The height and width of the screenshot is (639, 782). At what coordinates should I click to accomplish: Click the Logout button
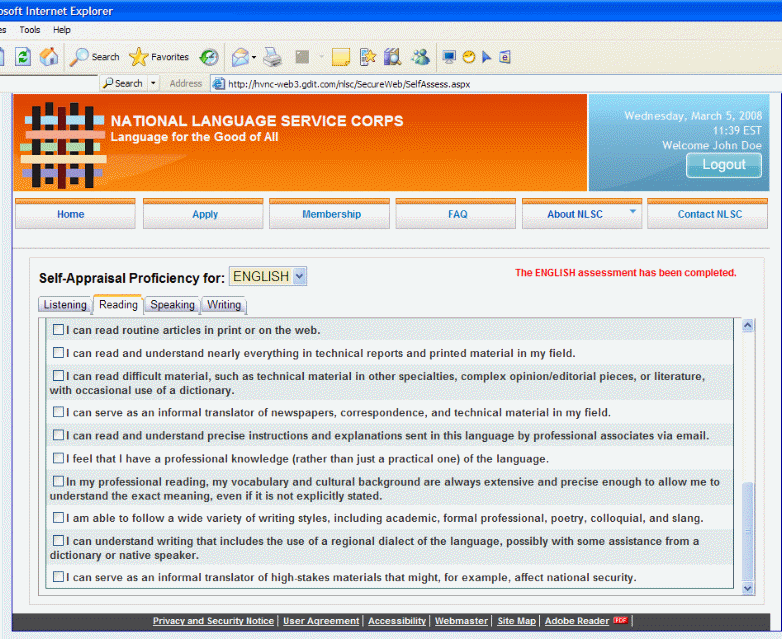click(724, 165)
